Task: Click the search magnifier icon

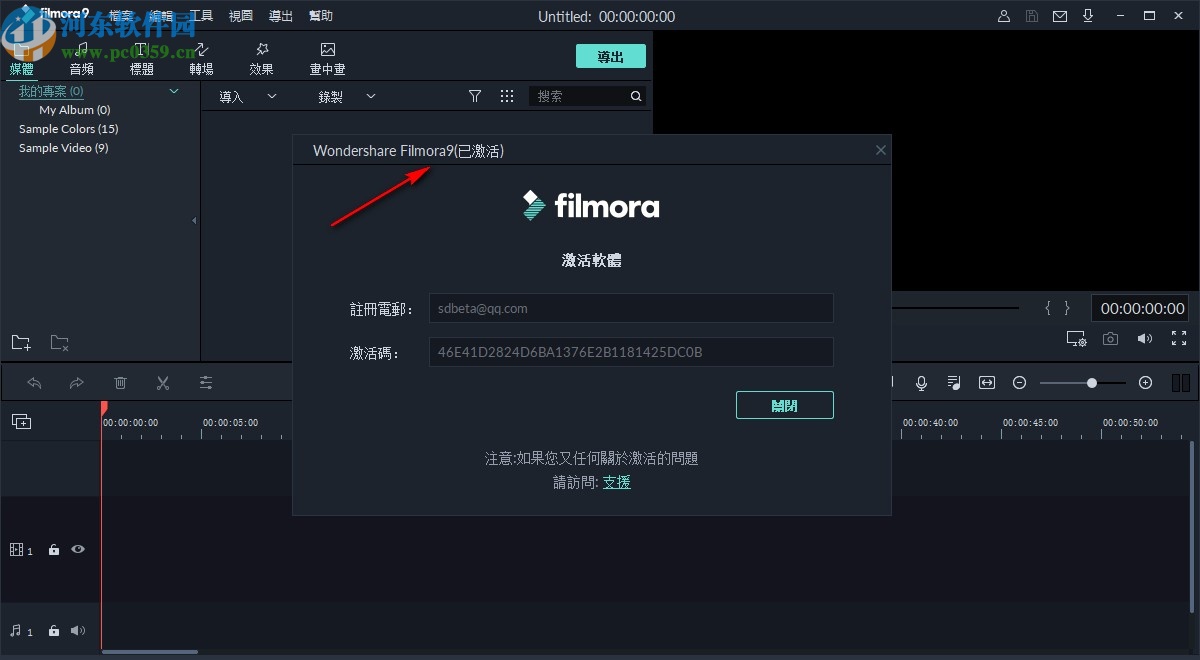Action: coord(636,96)
